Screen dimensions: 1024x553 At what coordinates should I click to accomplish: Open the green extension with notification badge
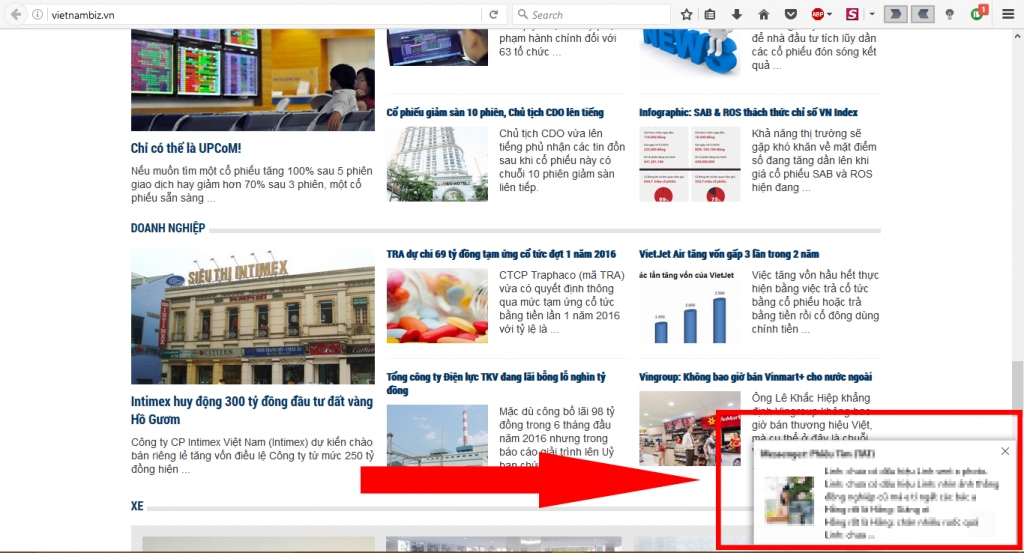pyautogui.click(x=978, y=14)
